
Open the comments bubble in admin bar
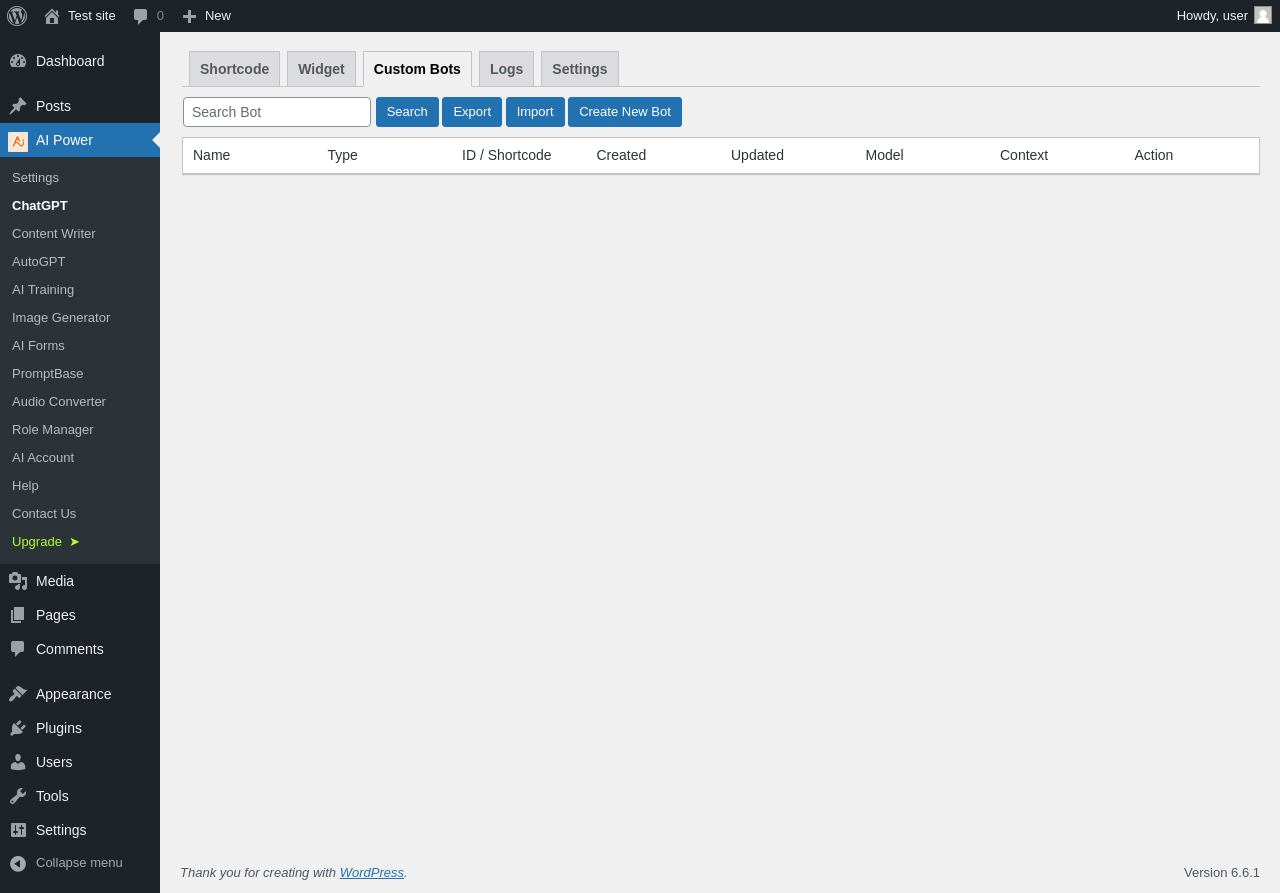click(x=140, y=16)
